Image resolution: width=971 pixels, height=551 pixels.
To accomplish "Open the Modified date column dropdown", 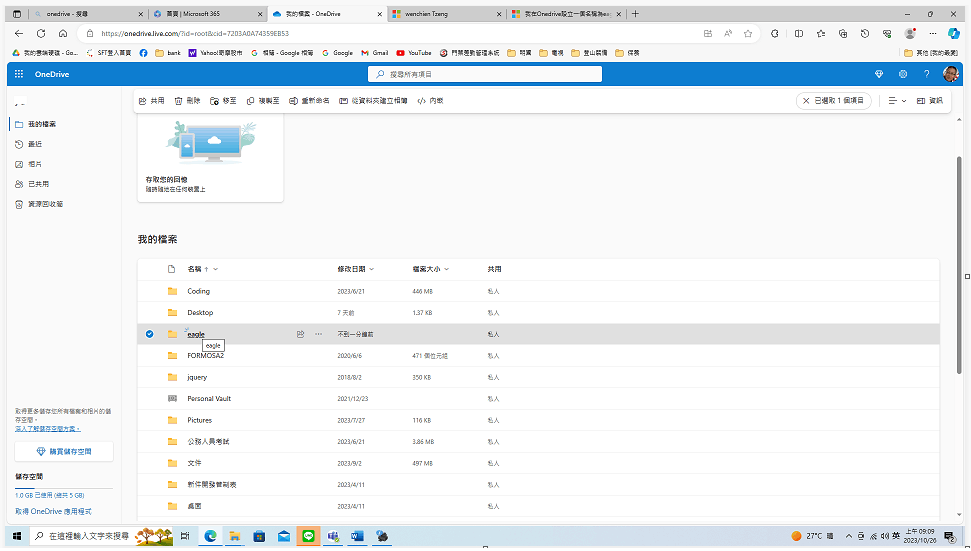I will [355, 269].
